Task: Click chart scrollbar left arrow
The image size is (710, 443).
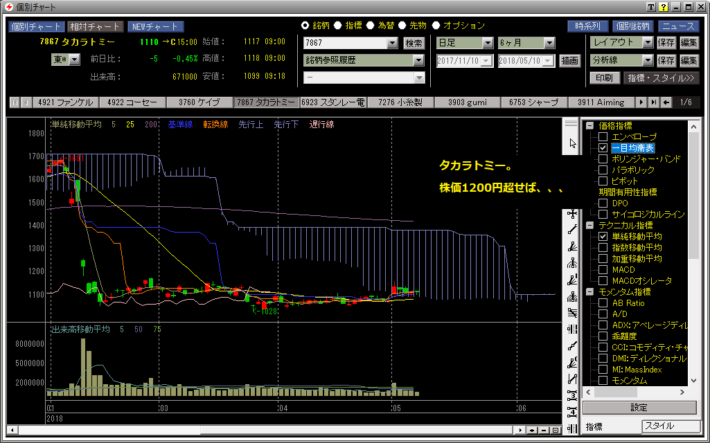Action: (x=13, y=430)
